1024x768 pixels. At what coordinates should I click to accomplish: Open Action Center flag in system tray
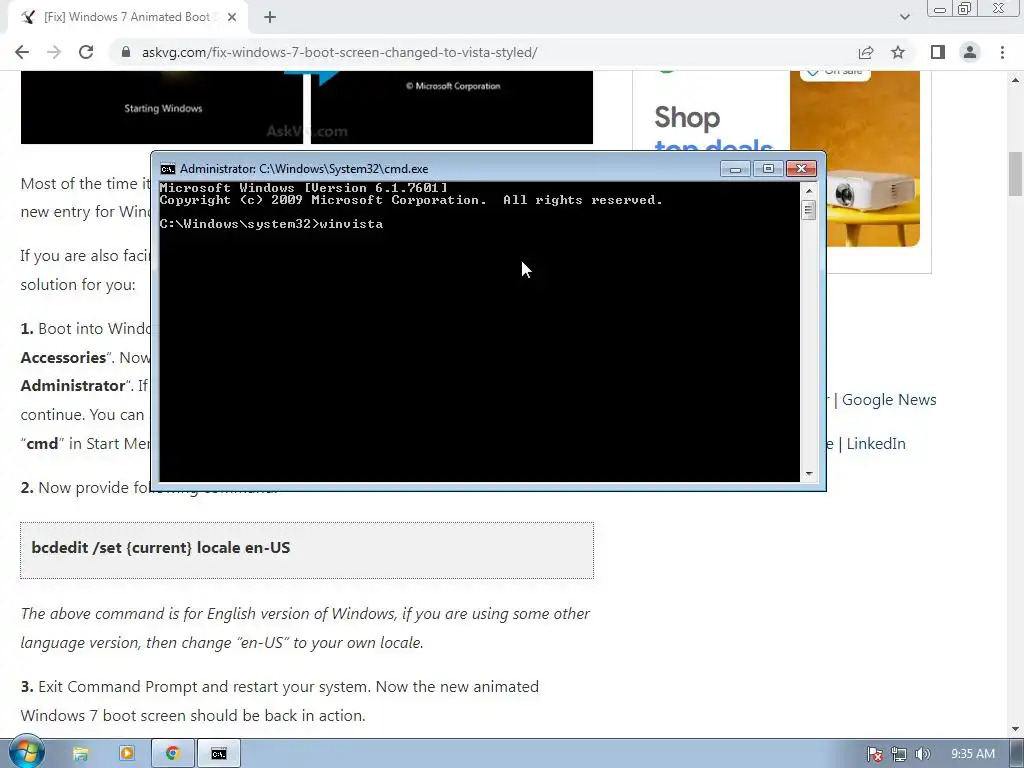click(874, 754)
